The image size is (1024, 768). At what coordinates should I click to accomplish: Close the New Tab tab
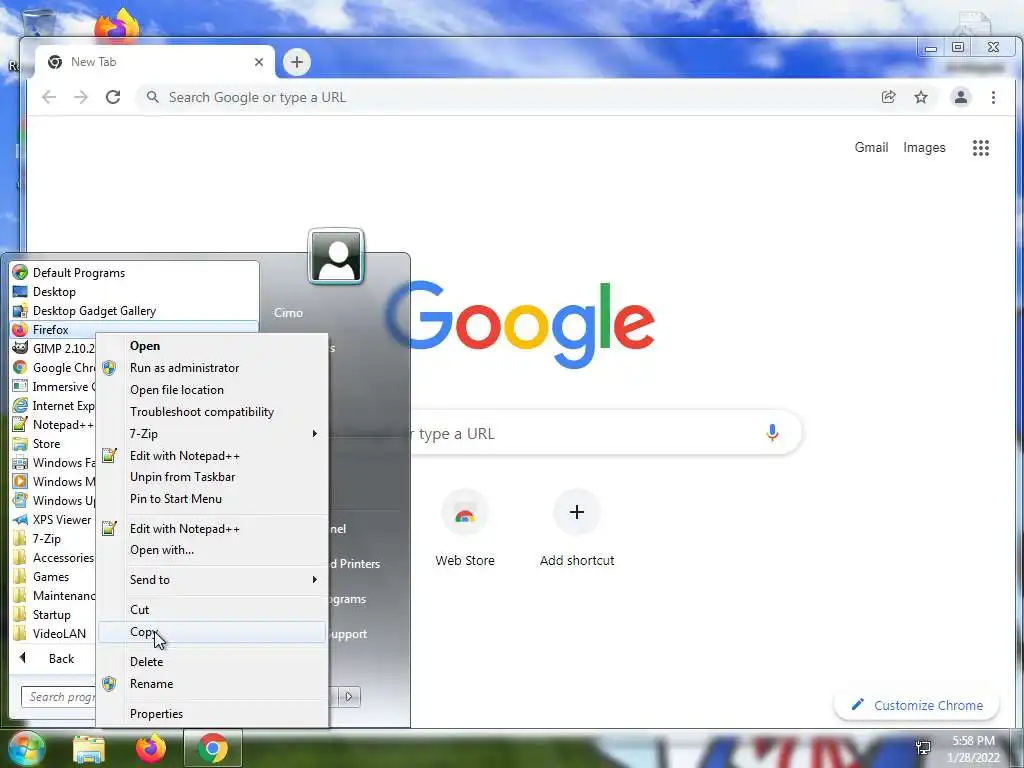pyautogui.click(x=259, y=62)
